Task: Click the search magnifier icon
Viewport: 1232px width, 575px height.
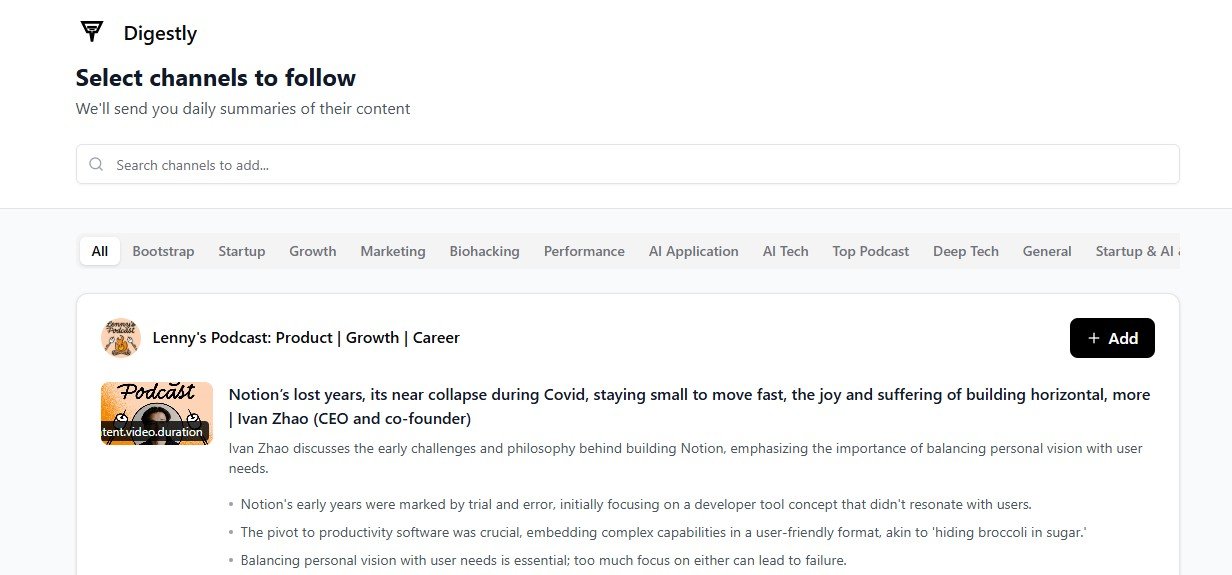Action: (x=96, y=165)
